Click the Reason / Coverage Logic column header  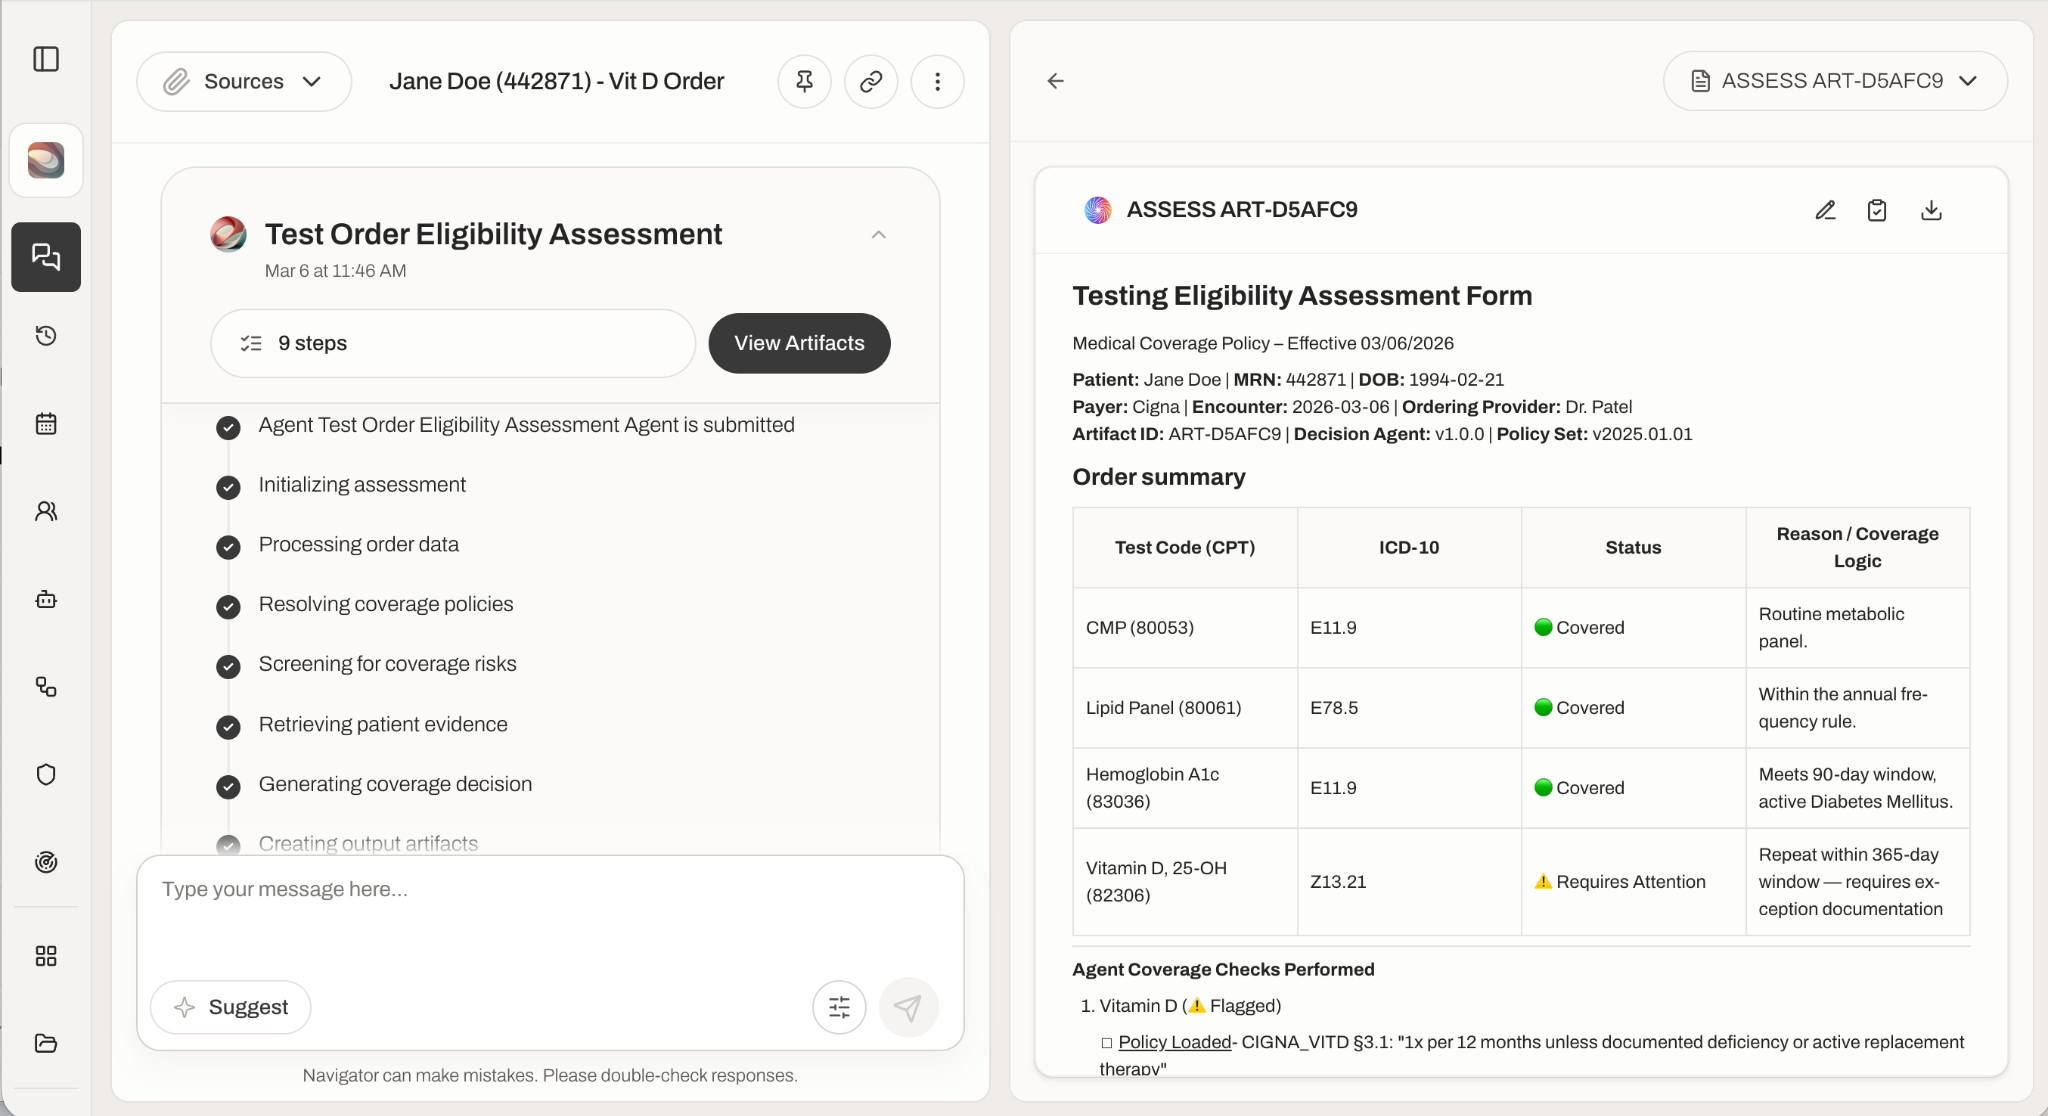(x=1857, y=547)
